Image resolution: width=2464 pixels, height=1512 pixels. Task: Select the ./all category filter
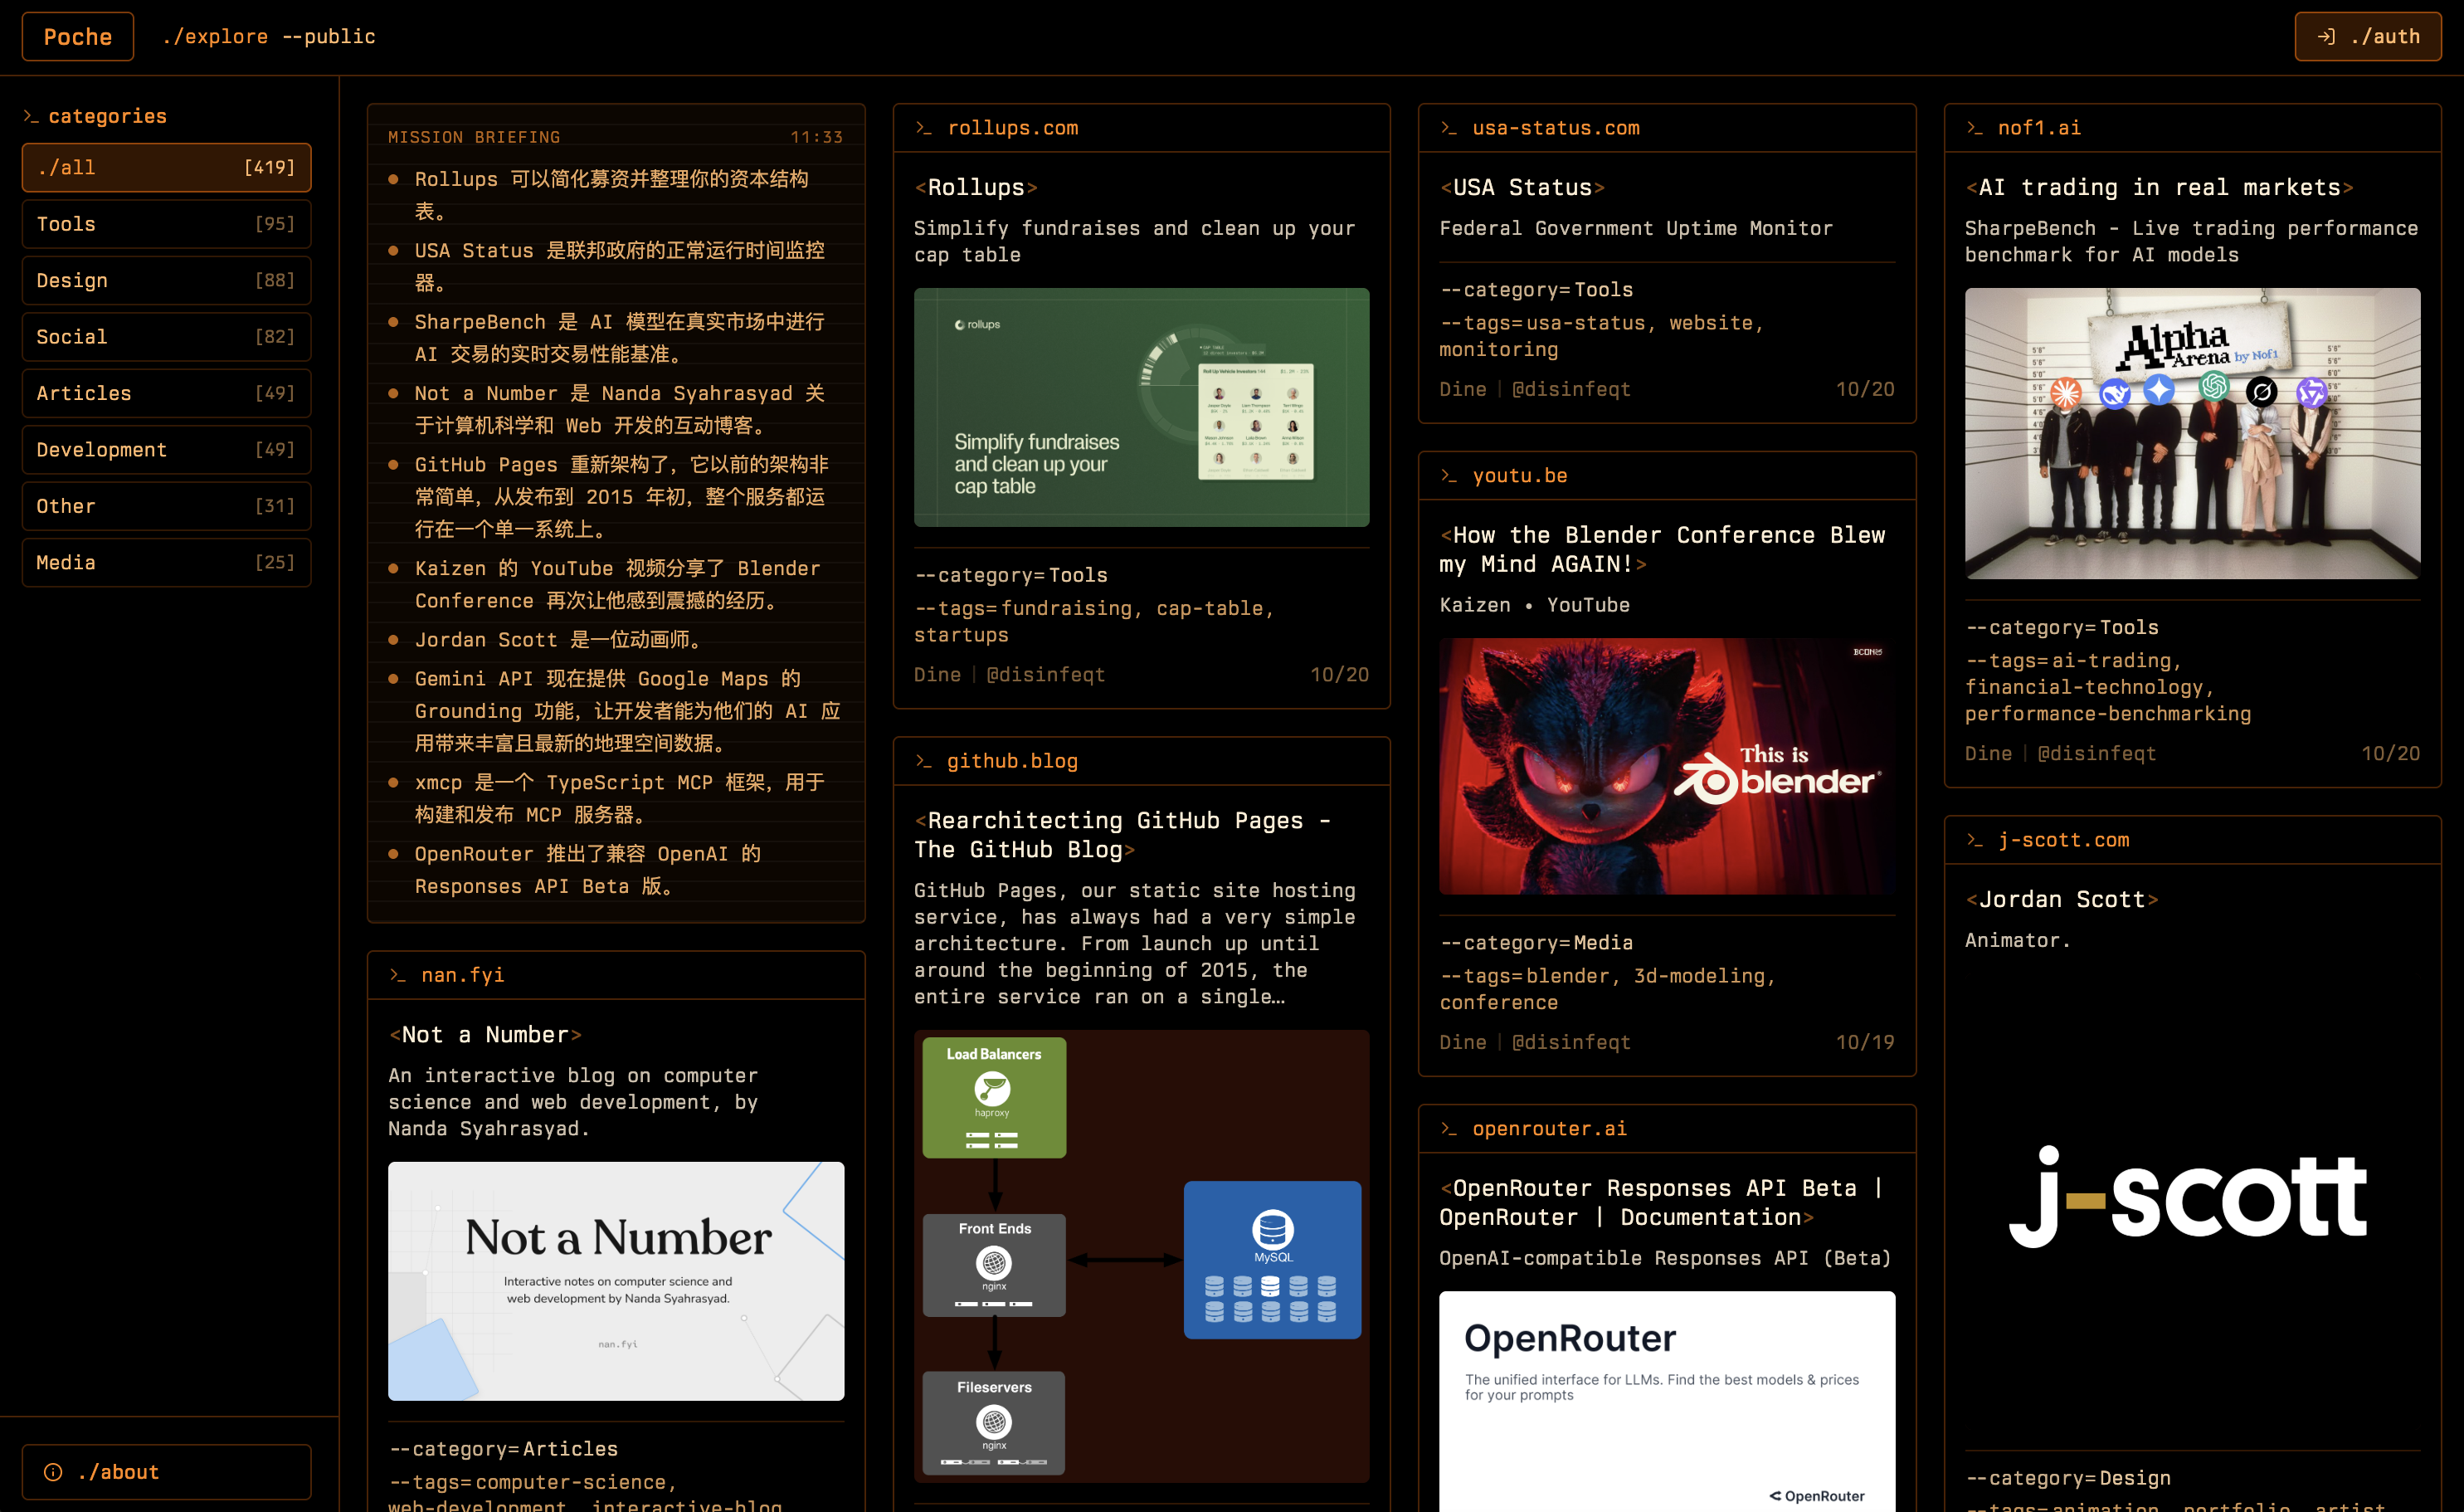point(166,168)
